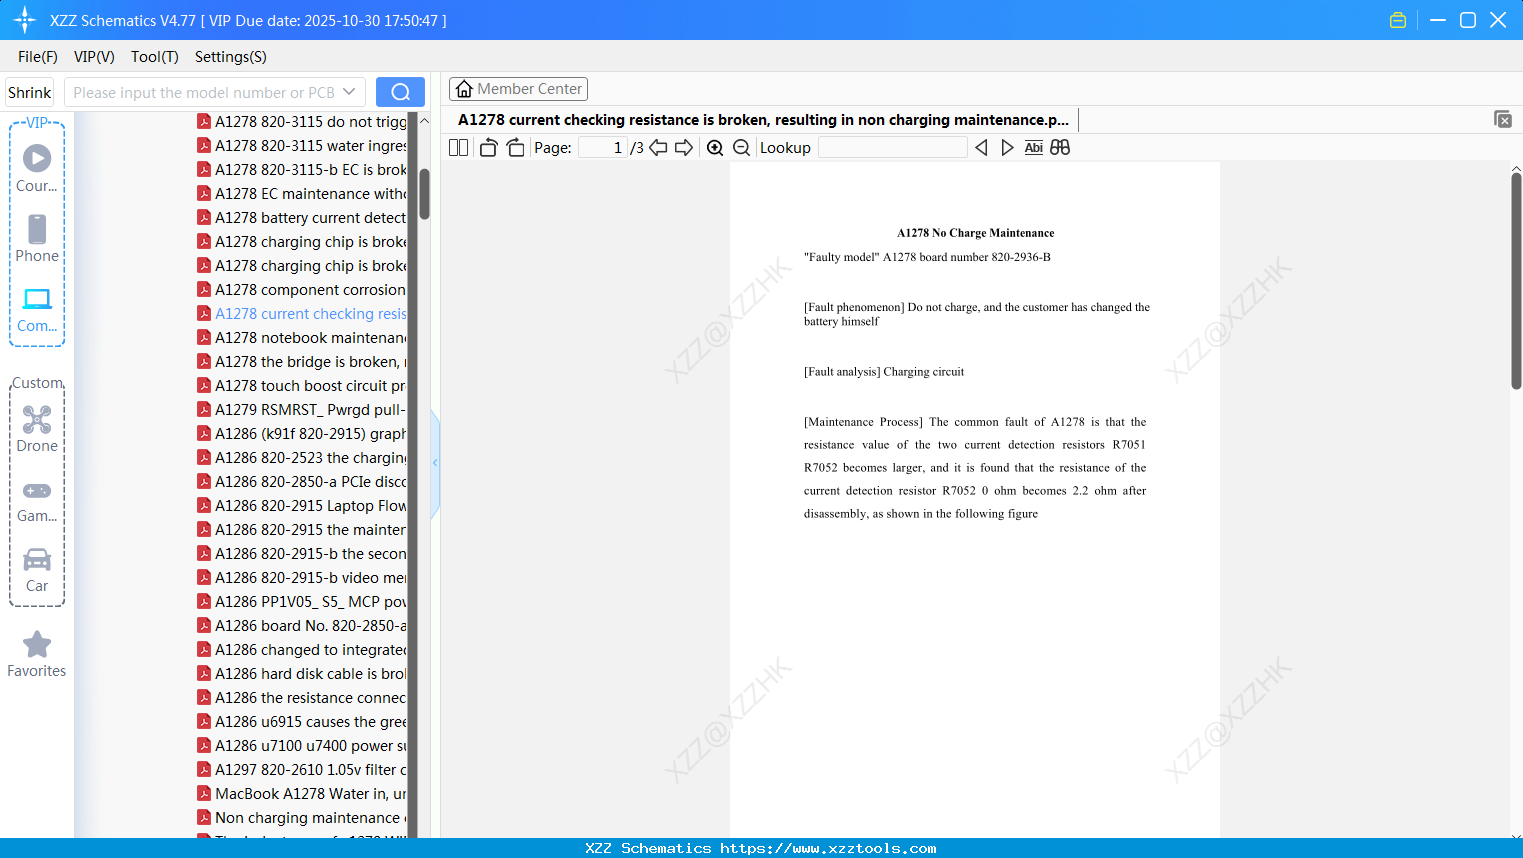The image size is (1523, 858).
Task: Open 'A1286 820-2850-a PCIe' file
Action: [302, 482]
